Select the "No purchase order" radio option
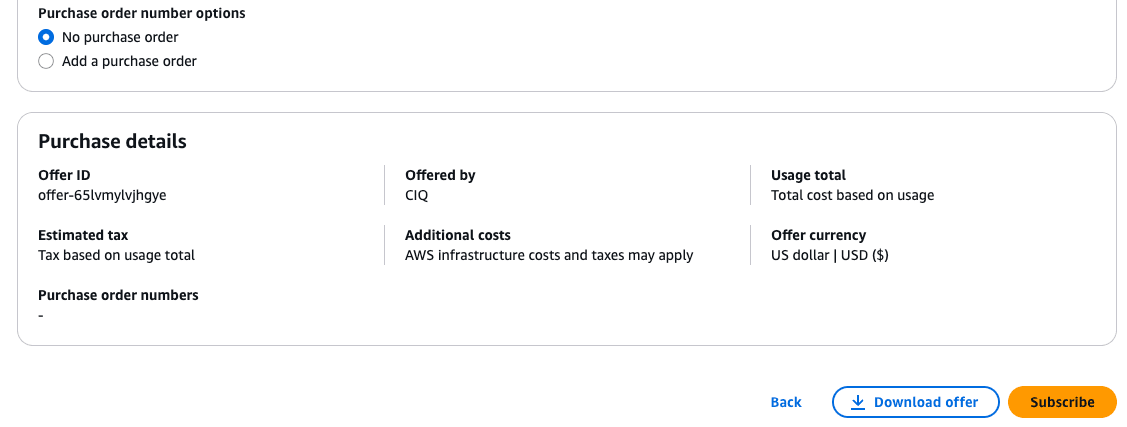 pos(46,37)
